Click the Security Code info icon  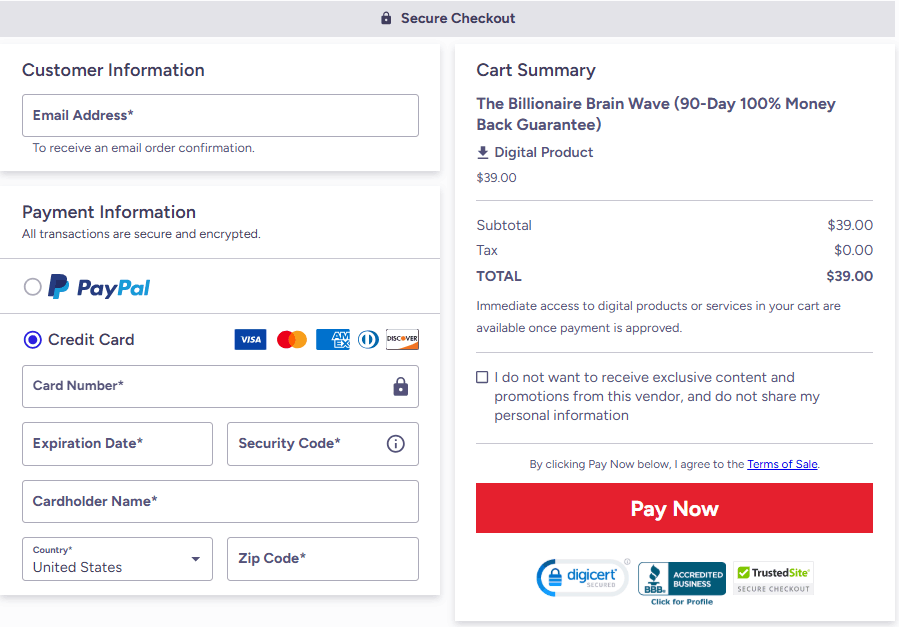coord(395,444)
